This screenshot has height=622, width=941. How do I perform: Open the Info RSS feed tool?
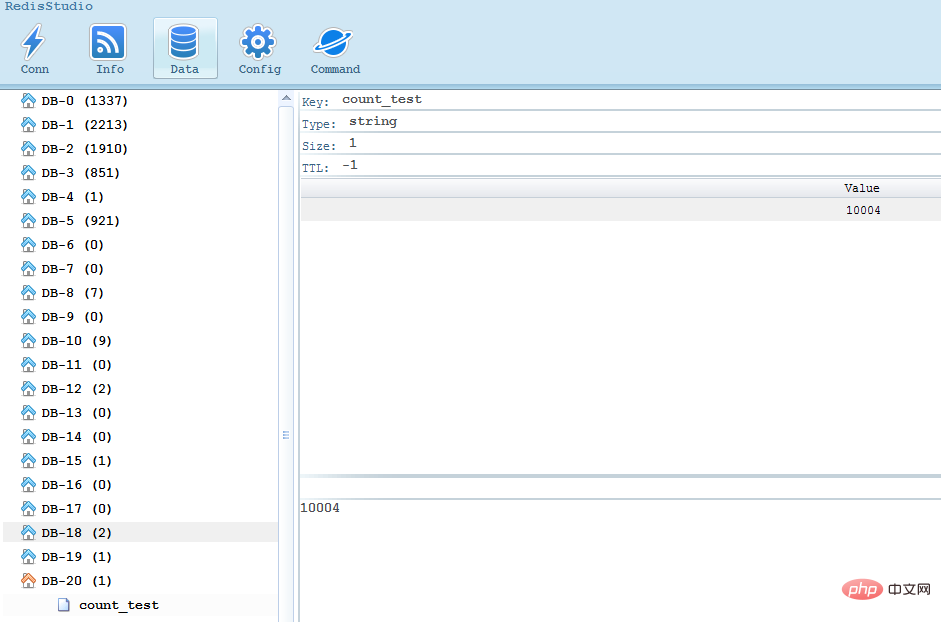pyautogui.click(x=109, y=49)
